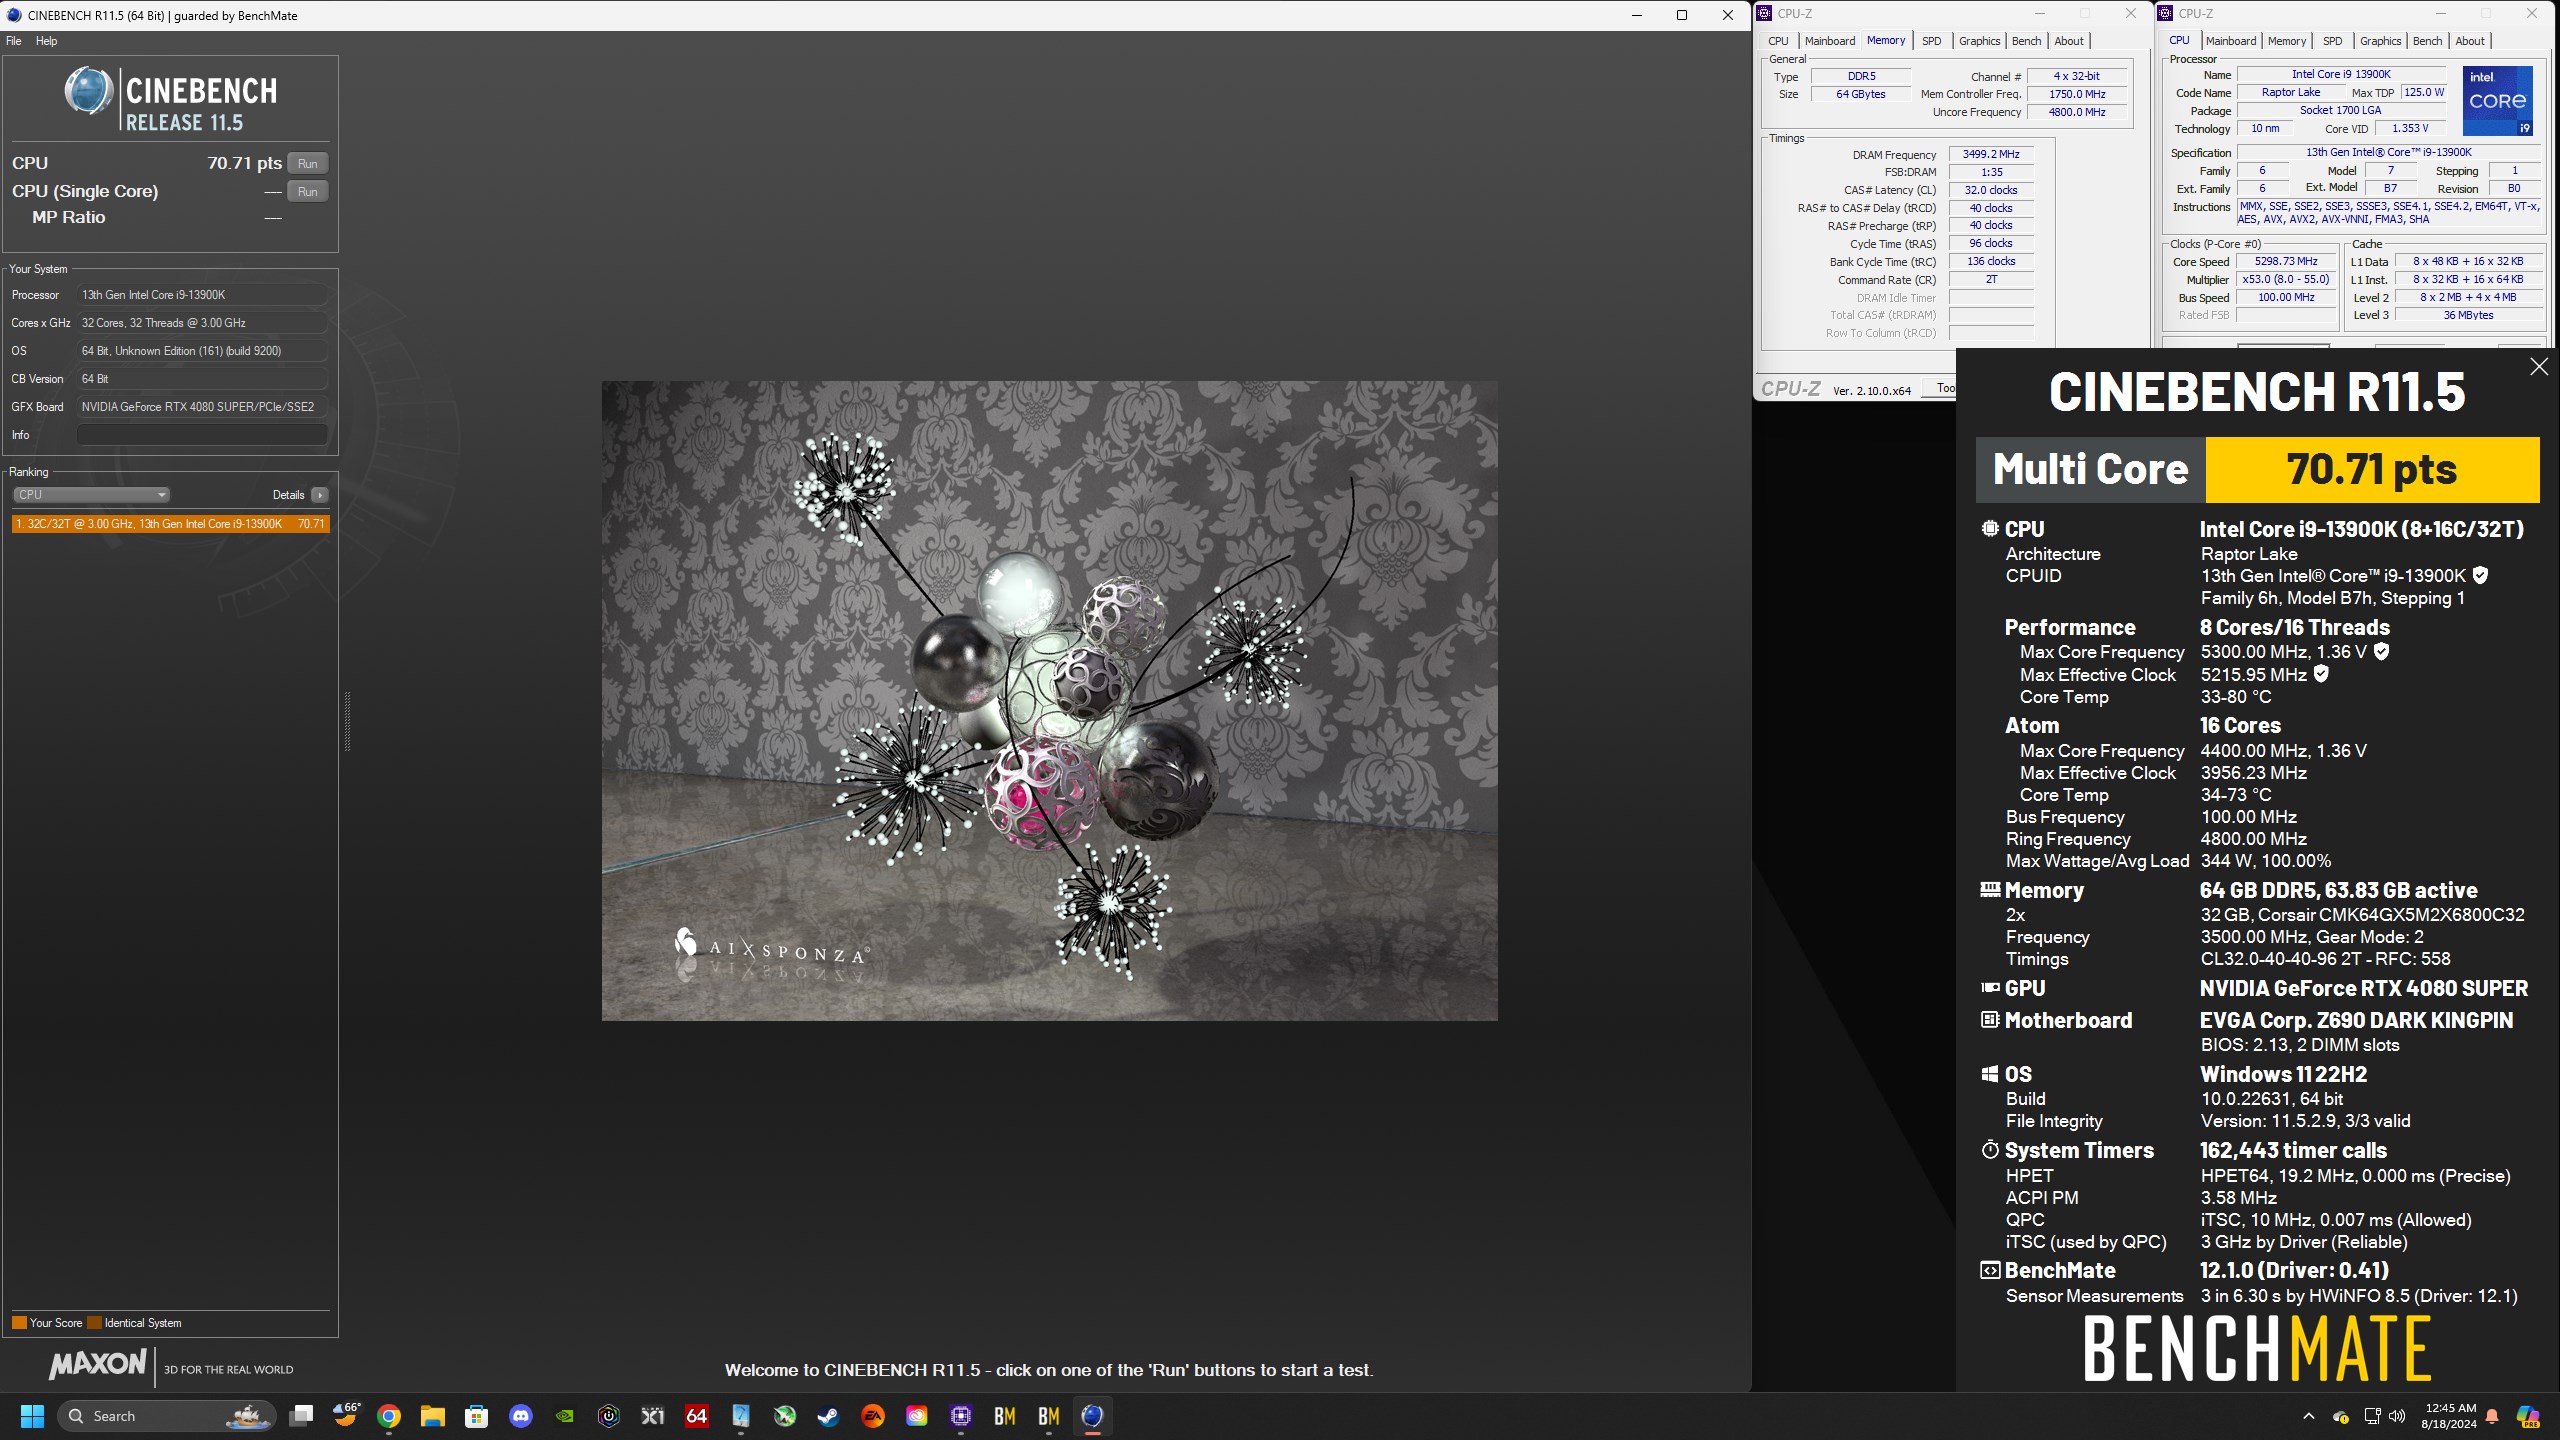Open the weather widget showing 66°

click(346, 1416)
